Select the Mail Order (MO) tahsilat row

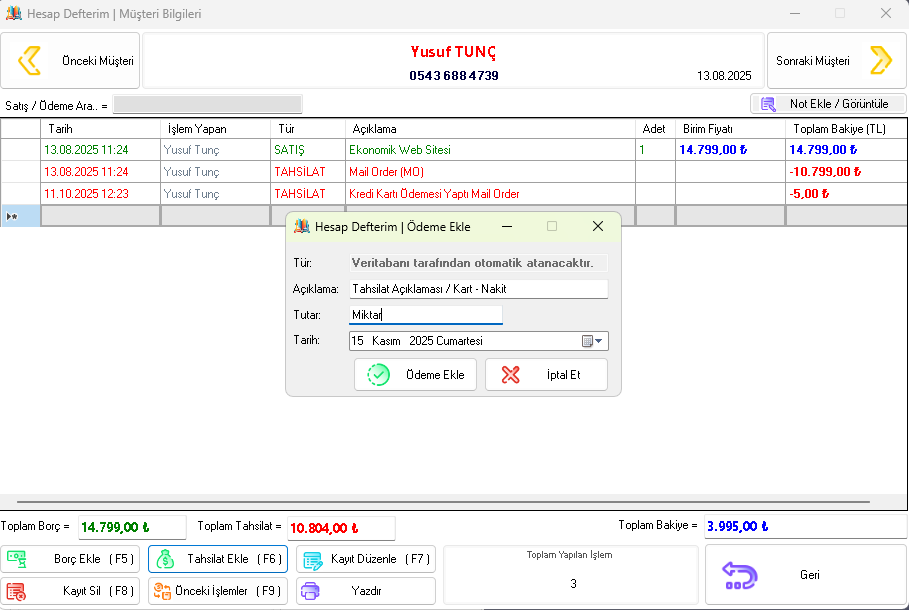click(x=400, y=172)
